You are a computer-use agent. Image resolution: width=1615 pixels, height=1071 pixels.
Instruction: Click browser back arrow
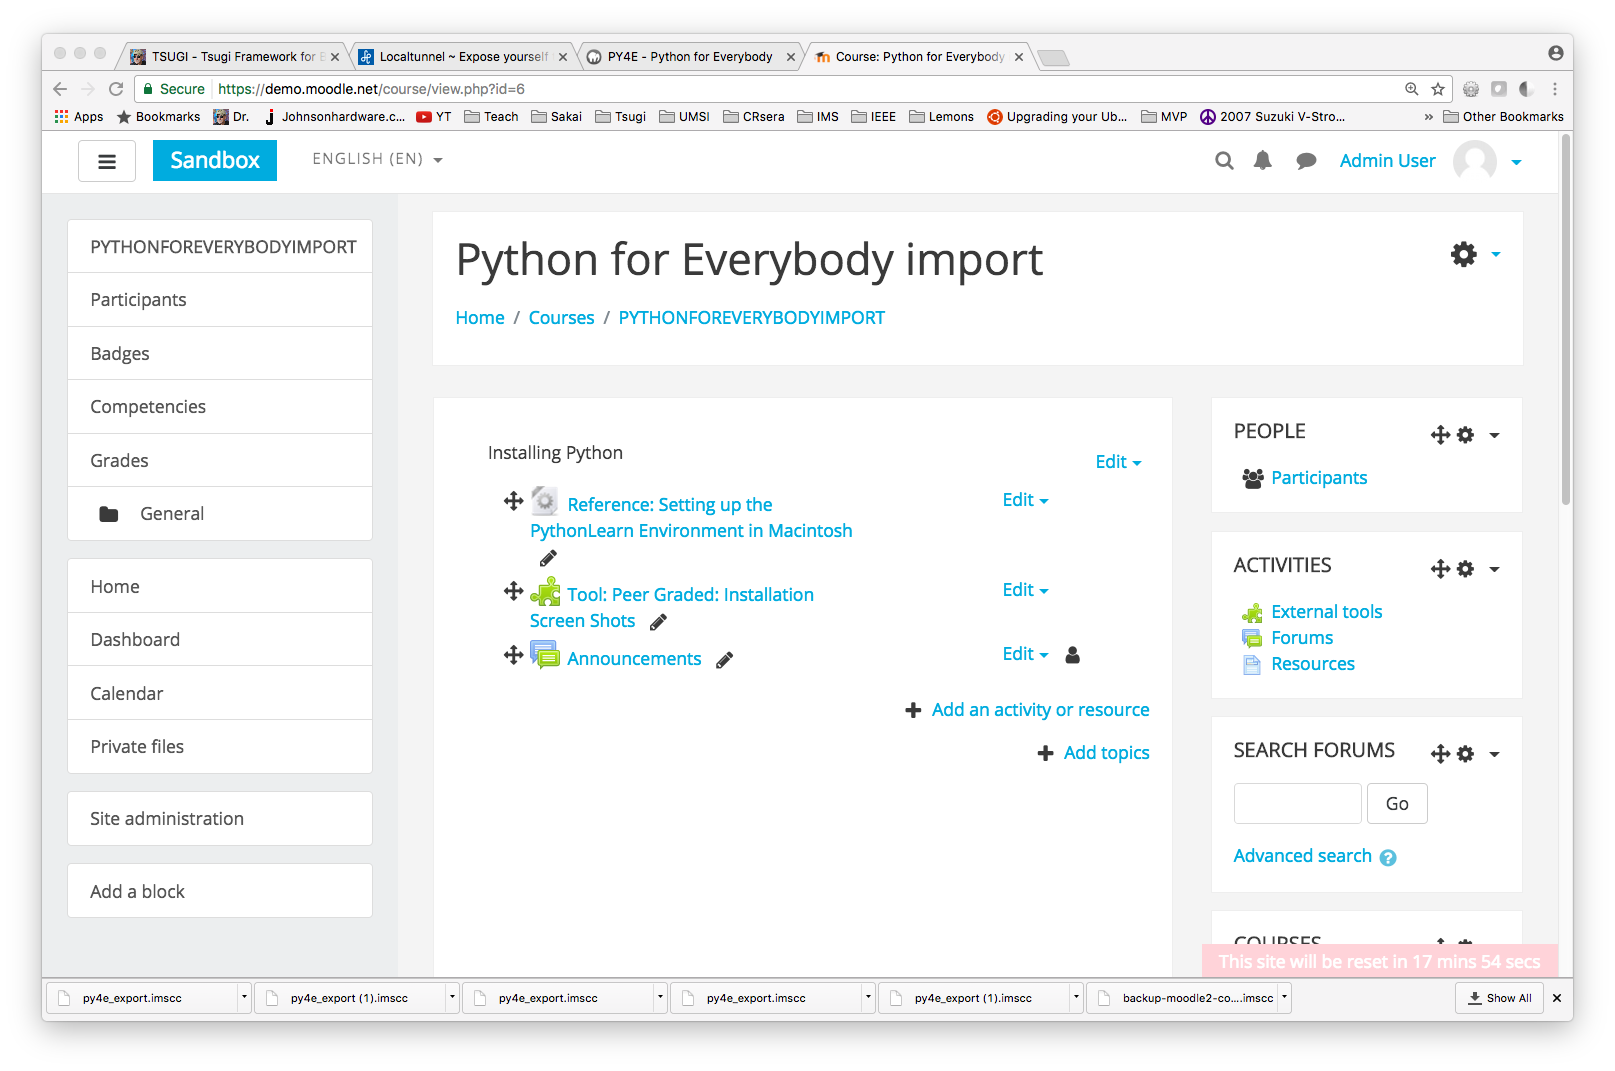coord(60,89)
